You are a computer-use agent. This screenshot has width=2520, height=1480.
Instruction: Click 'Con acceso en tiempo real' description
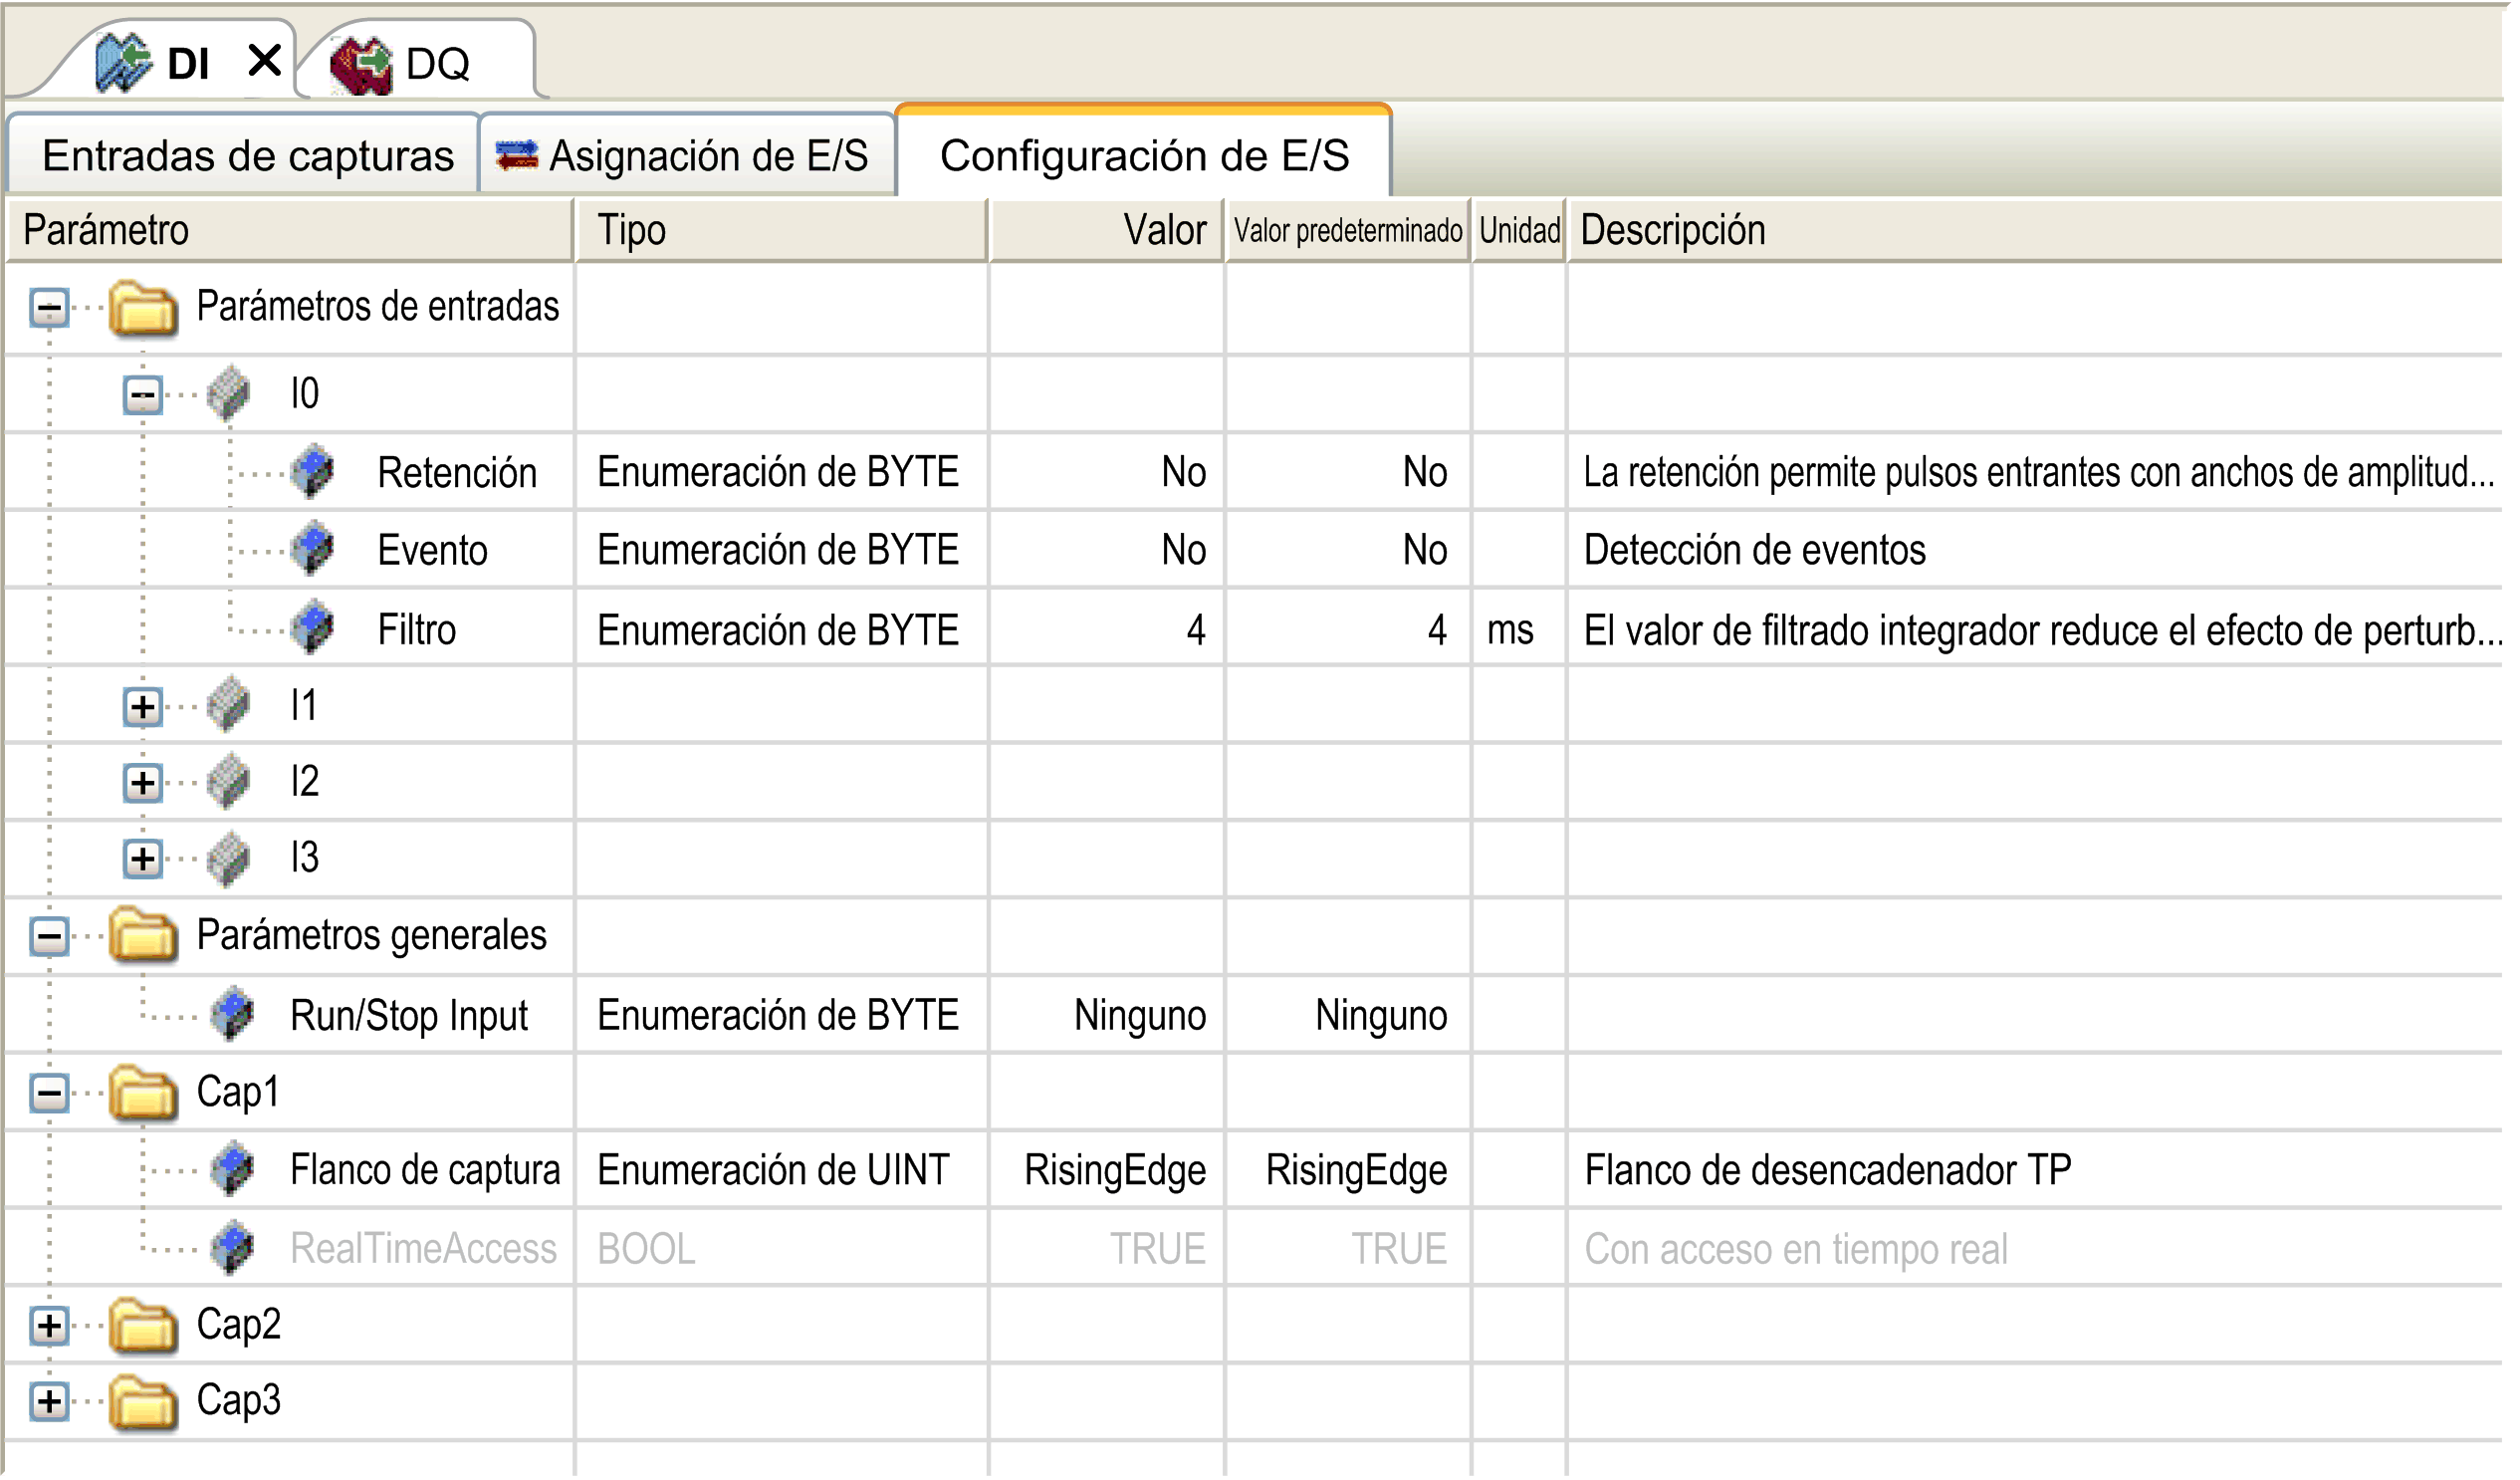[x=1795, y=1249]
